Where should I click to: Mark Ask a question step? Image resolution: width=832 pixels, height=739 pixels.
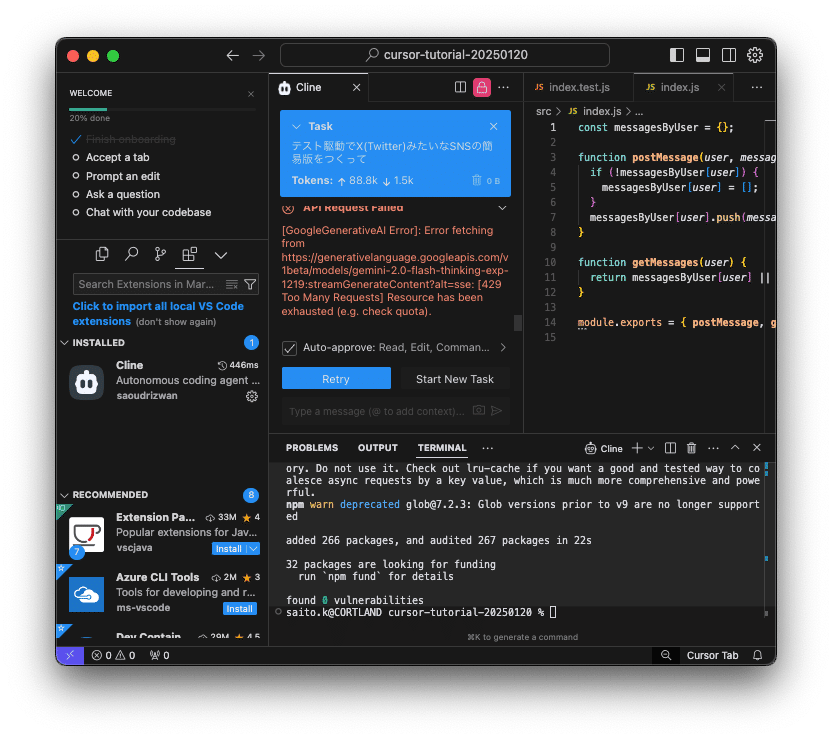click(x=76, y=194)
